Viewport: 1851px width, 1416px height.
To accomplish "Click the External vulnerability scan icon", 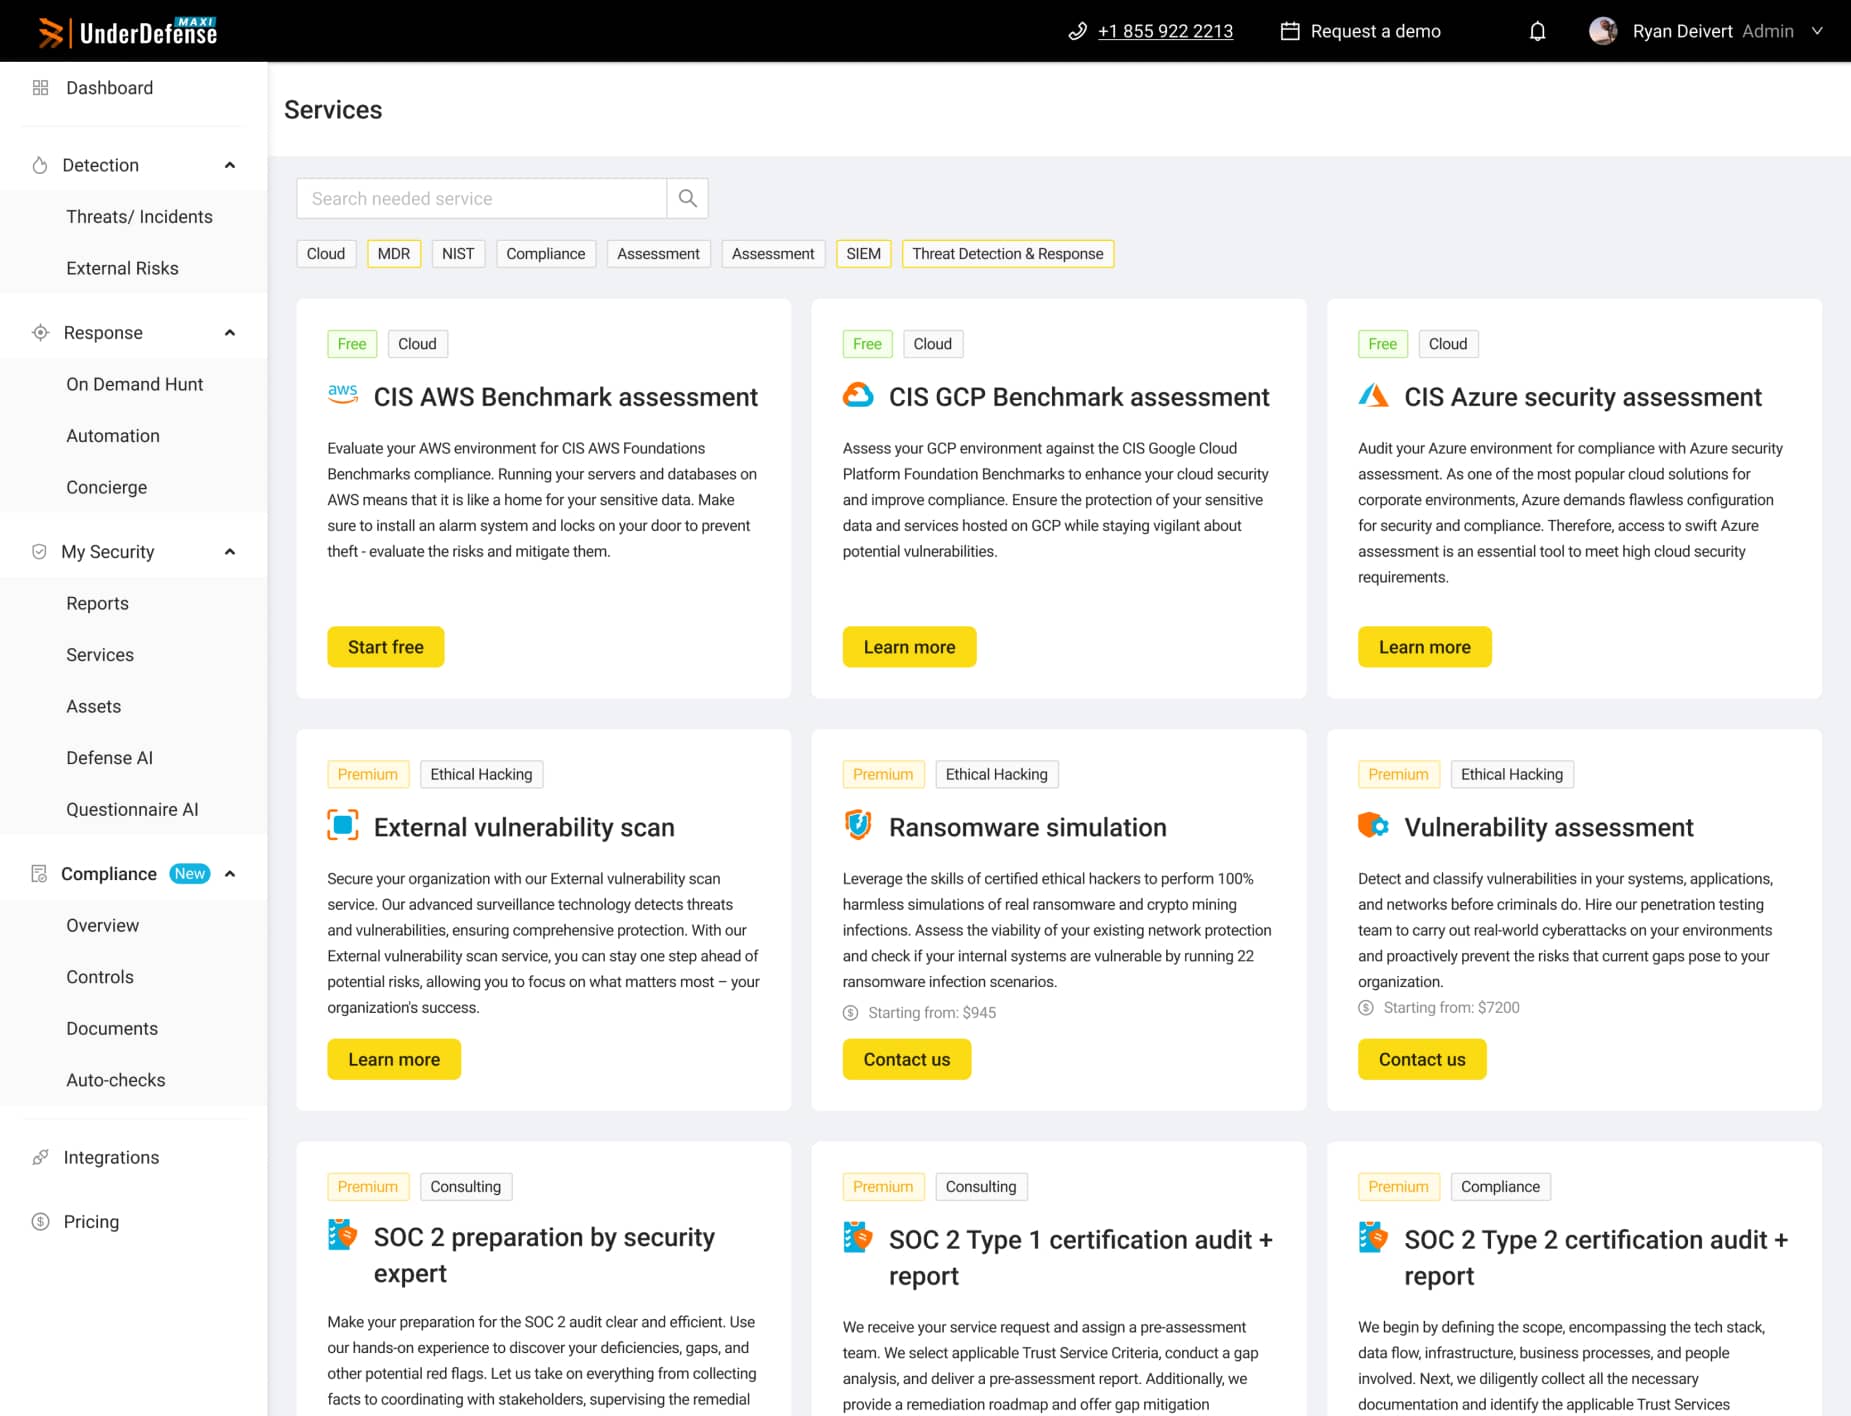I will point(343,825).
